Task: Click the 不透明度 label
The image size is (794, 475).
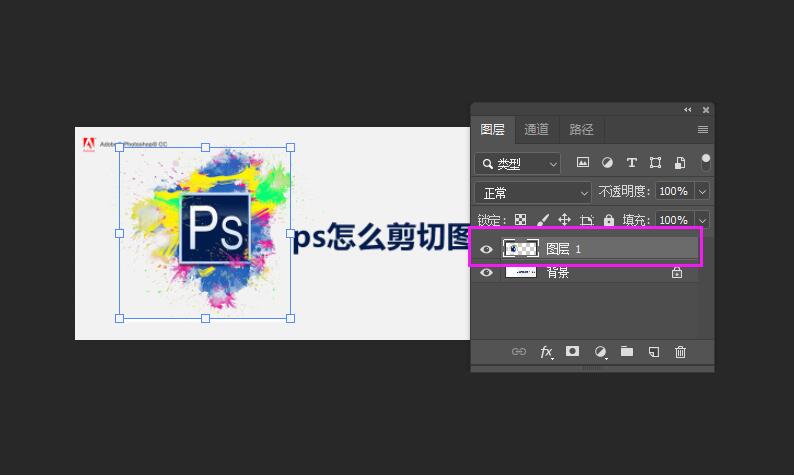Action: (x=623, y=191)
